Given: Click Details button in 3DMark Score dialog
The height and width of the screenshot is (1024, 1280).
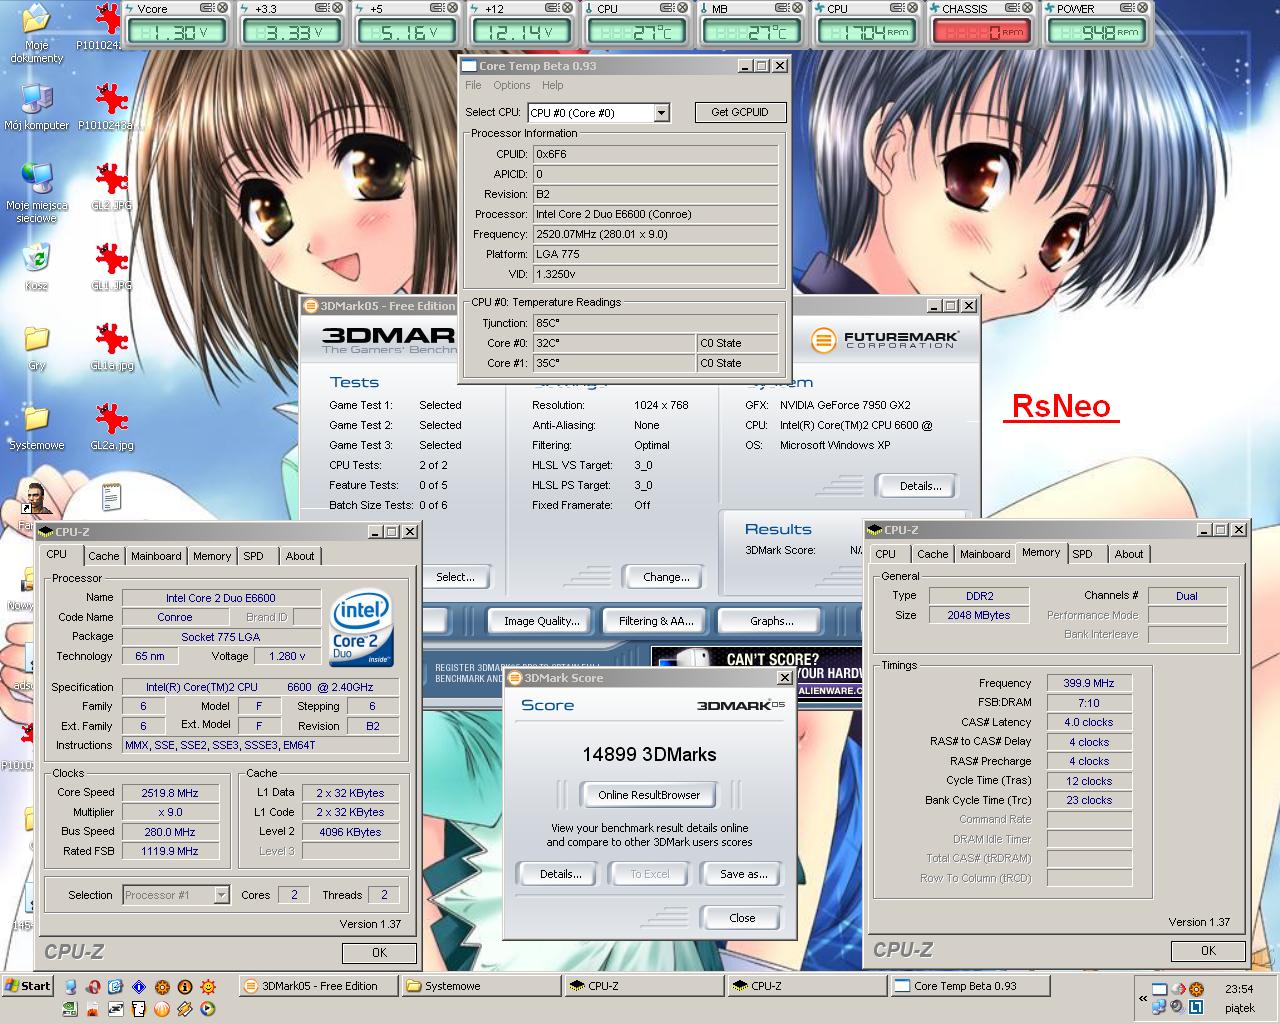Looking at the screenshot, I should 560,874.
